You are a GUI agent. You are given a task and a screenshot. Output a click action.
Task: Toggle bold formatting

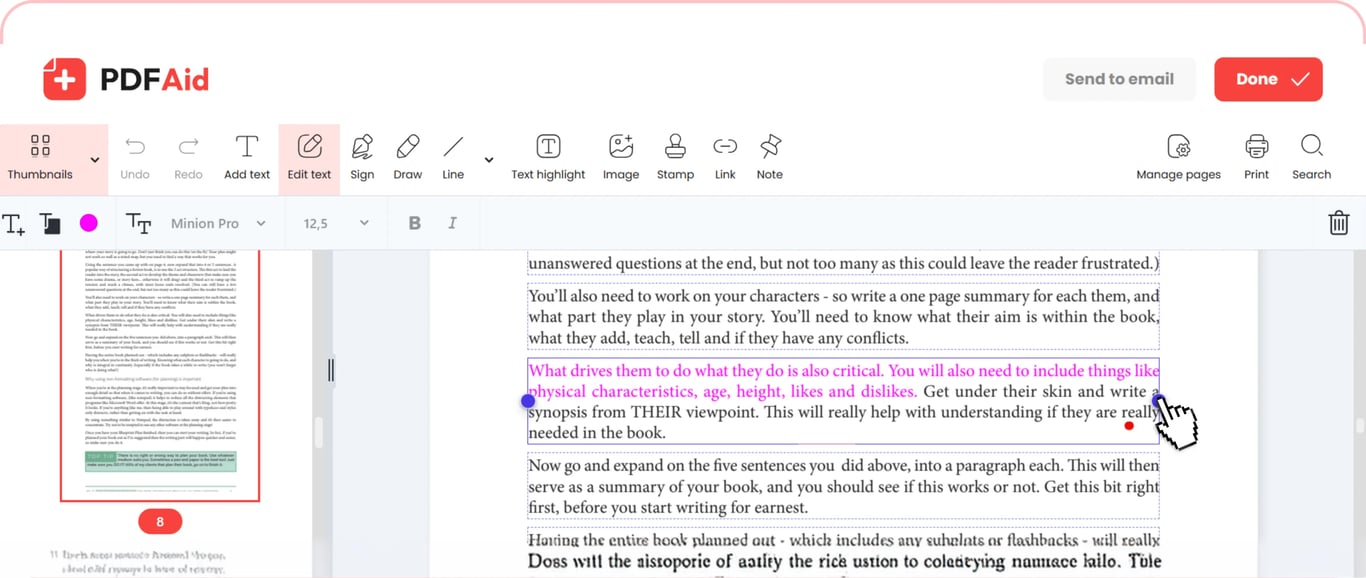click(414, 224)
